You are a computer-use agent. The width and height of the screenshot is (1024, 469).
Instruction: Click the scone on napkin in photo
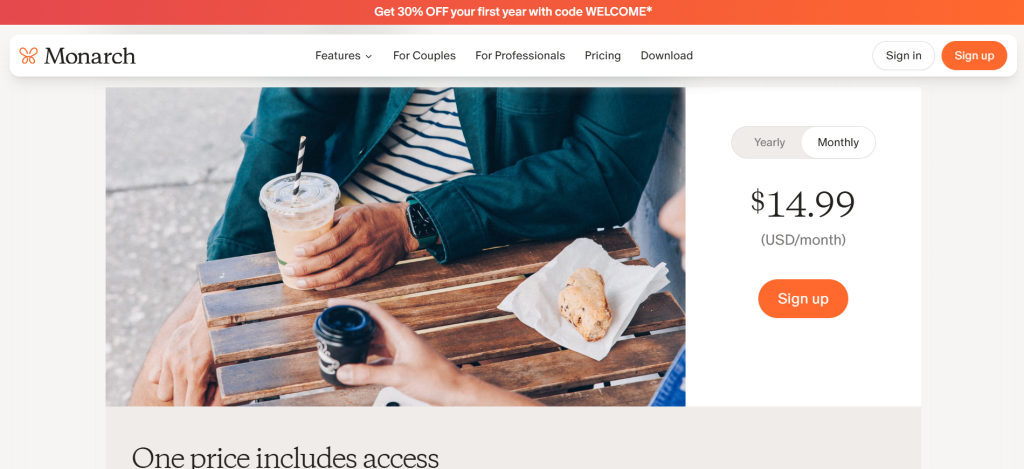[x=585, y=304]
